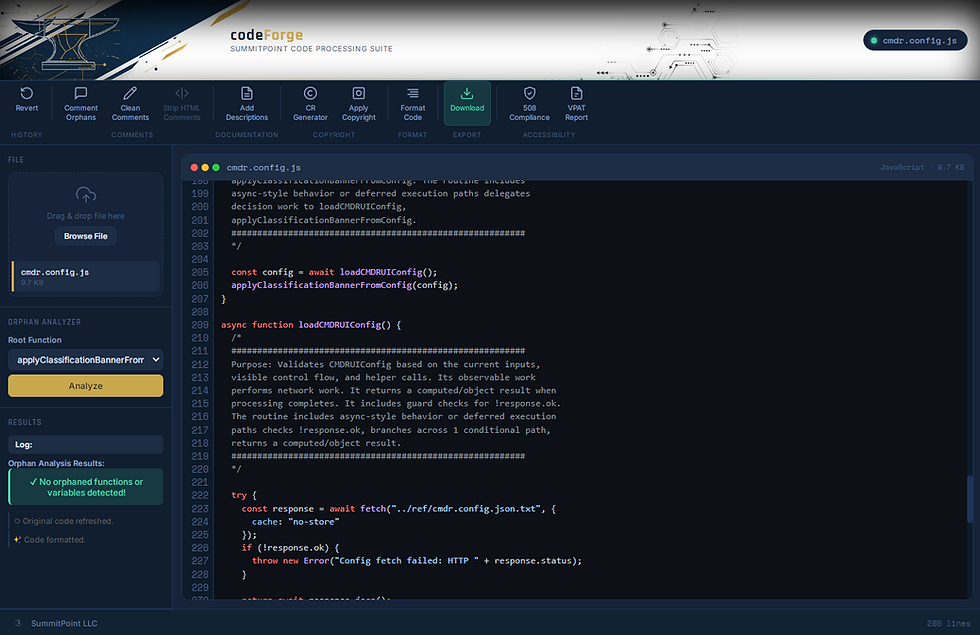Open the Root Function dropdown
Viewport: 980px width, 635px height.
[x=86, y=359]
